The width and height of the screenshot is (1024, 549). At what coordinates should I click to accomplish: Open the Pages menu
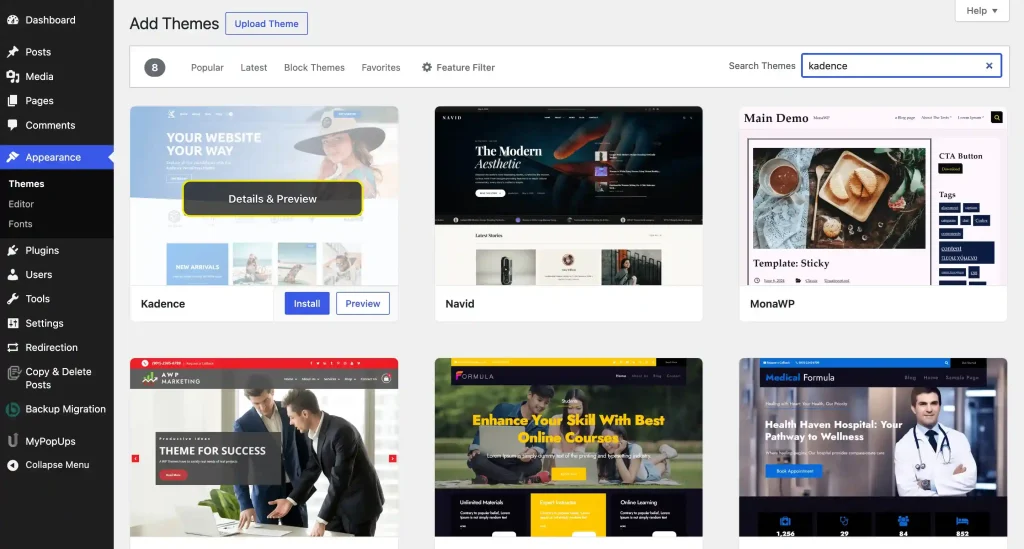coord(39,101)
